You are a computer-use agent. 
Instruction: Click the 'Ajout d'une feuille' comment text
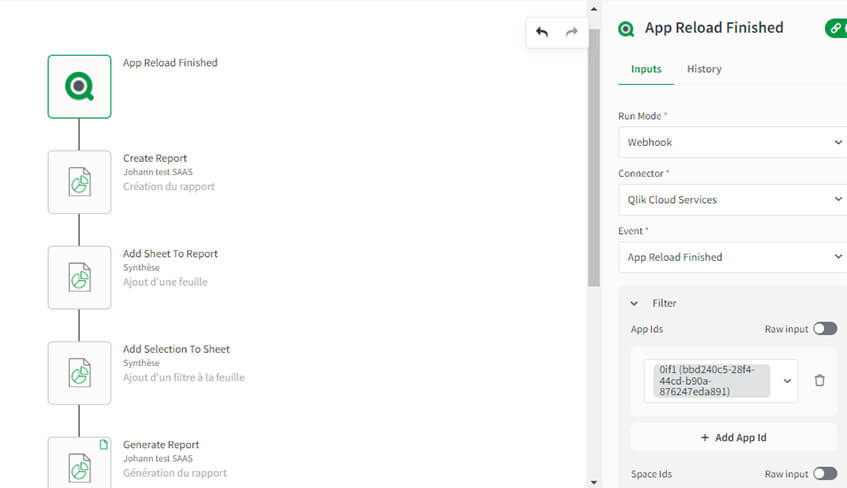[x=165, y=282]
